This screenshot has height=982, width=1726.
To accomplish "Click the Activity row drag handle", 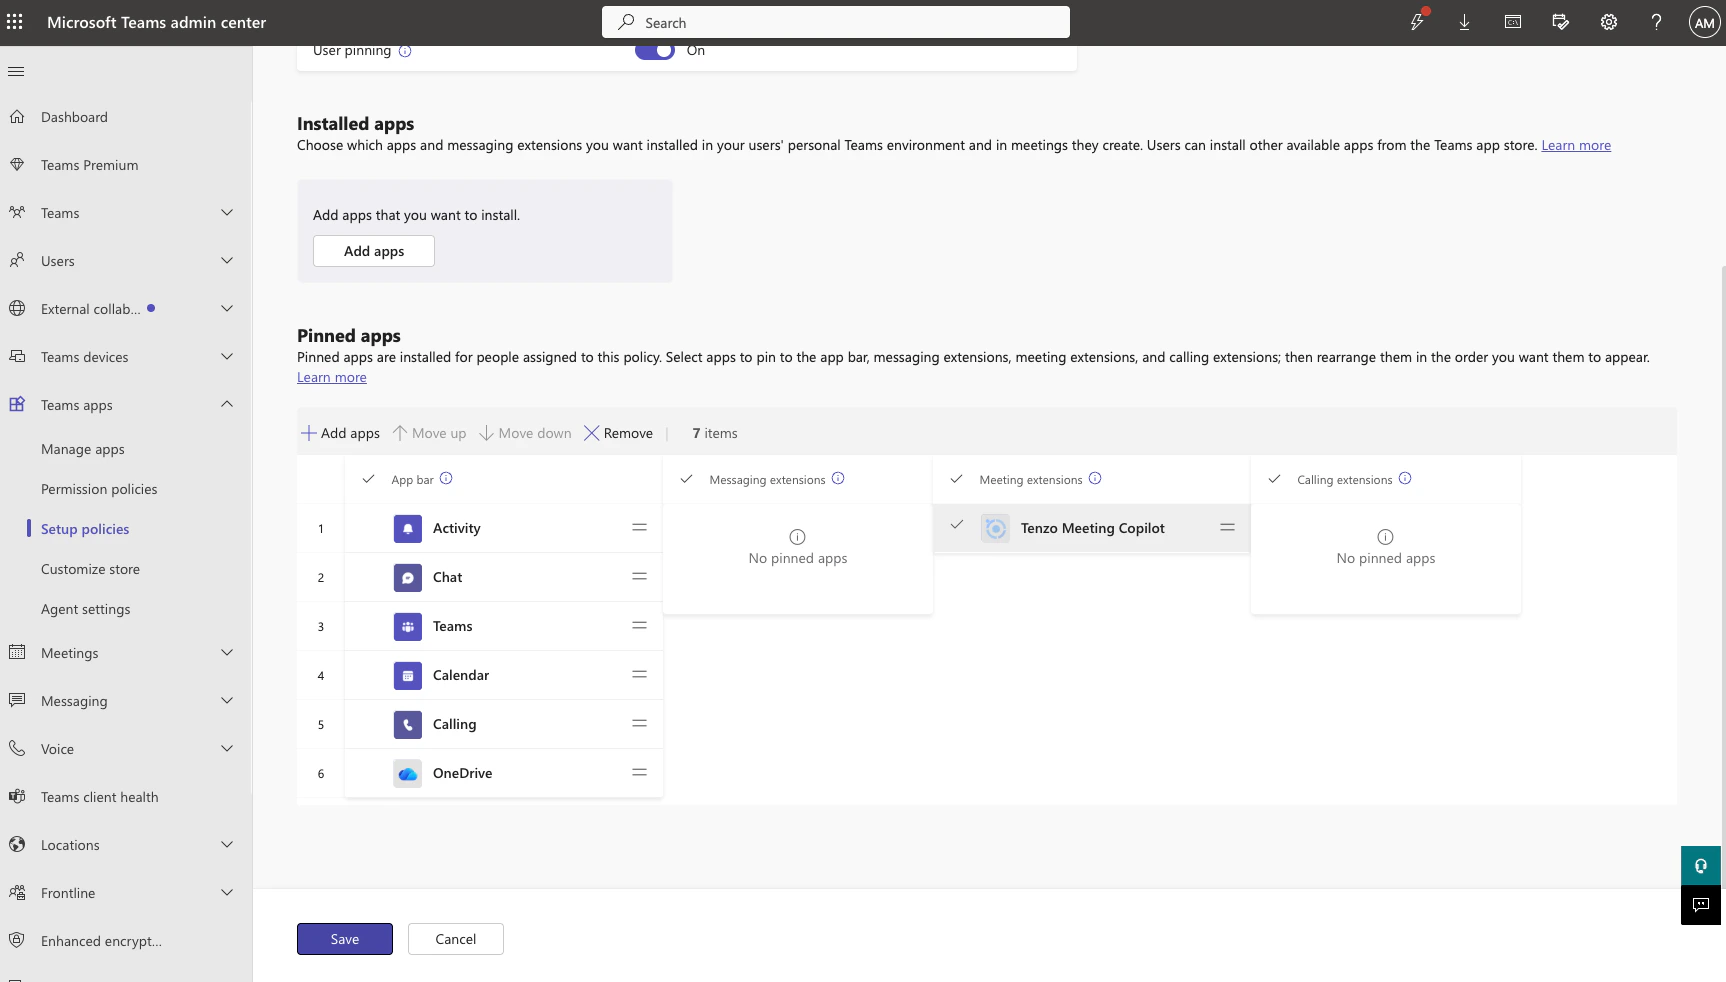I will click(639, 527).
